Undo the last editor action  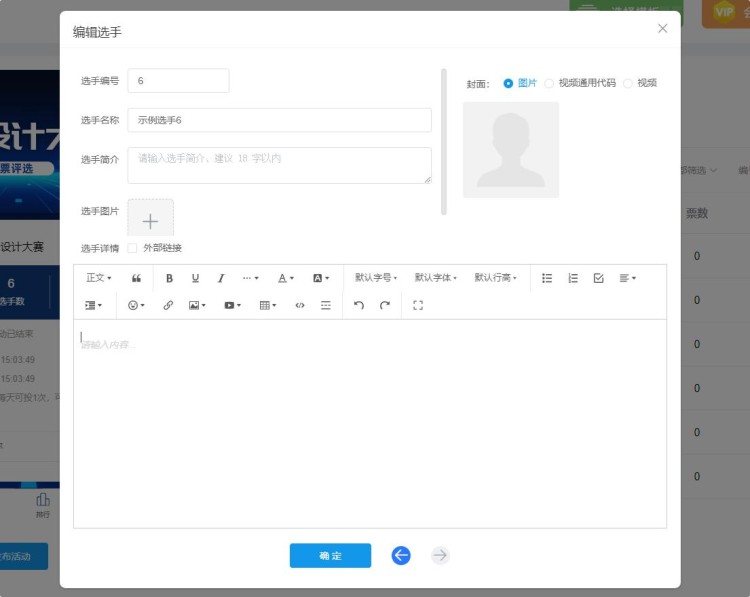click(x=359, y=305)
